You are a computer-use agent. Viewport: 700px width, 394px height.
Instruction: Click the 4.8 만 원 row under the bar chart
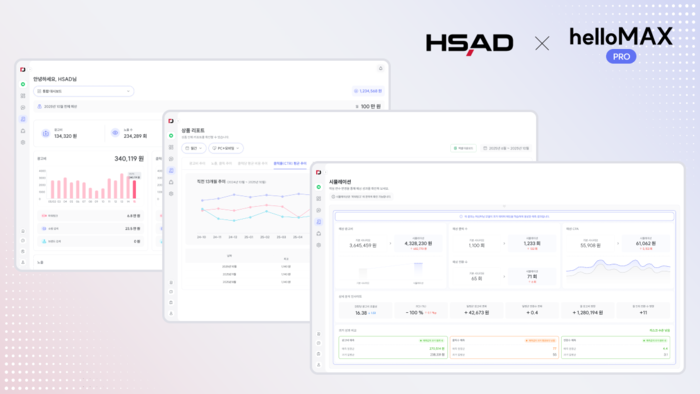click(90, 216)
